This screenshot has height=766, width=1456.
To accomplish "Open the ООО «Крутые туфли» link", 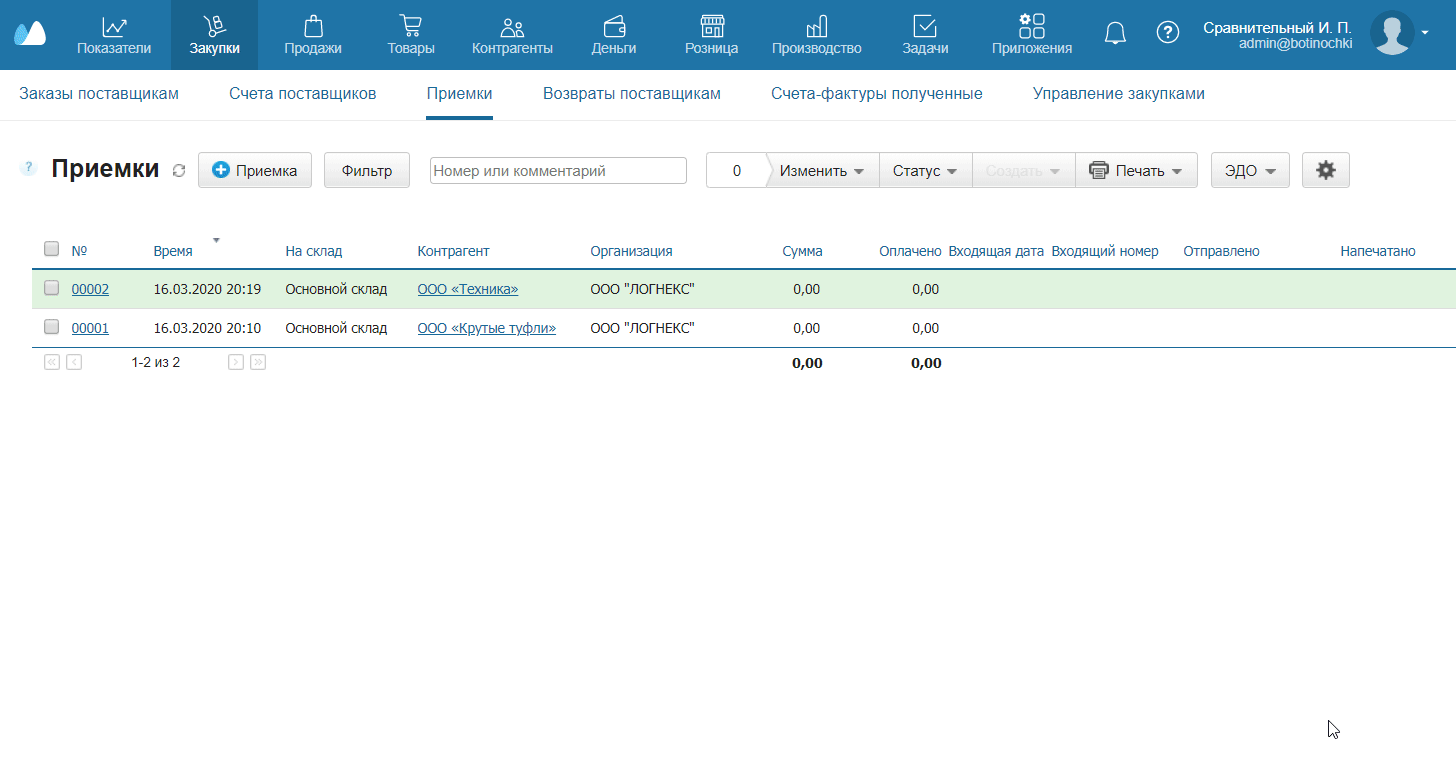I will point(486,328).
